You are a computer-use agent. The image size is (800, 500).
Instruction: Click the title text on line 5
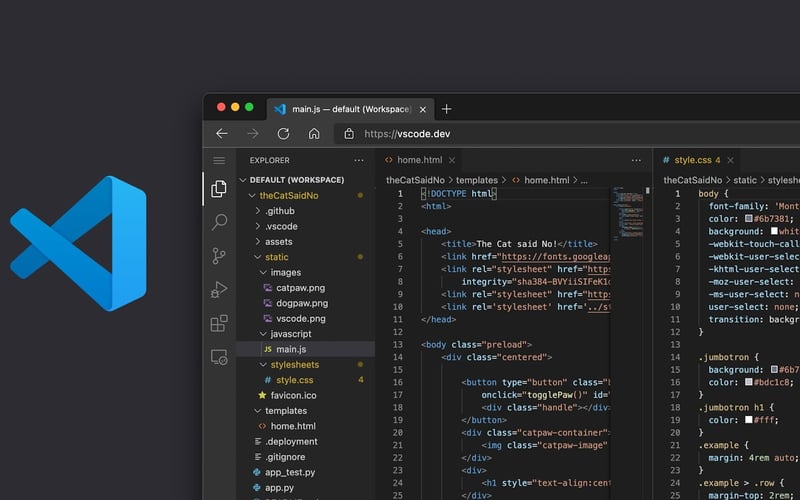pyautogui.click(x=517, y=244)
